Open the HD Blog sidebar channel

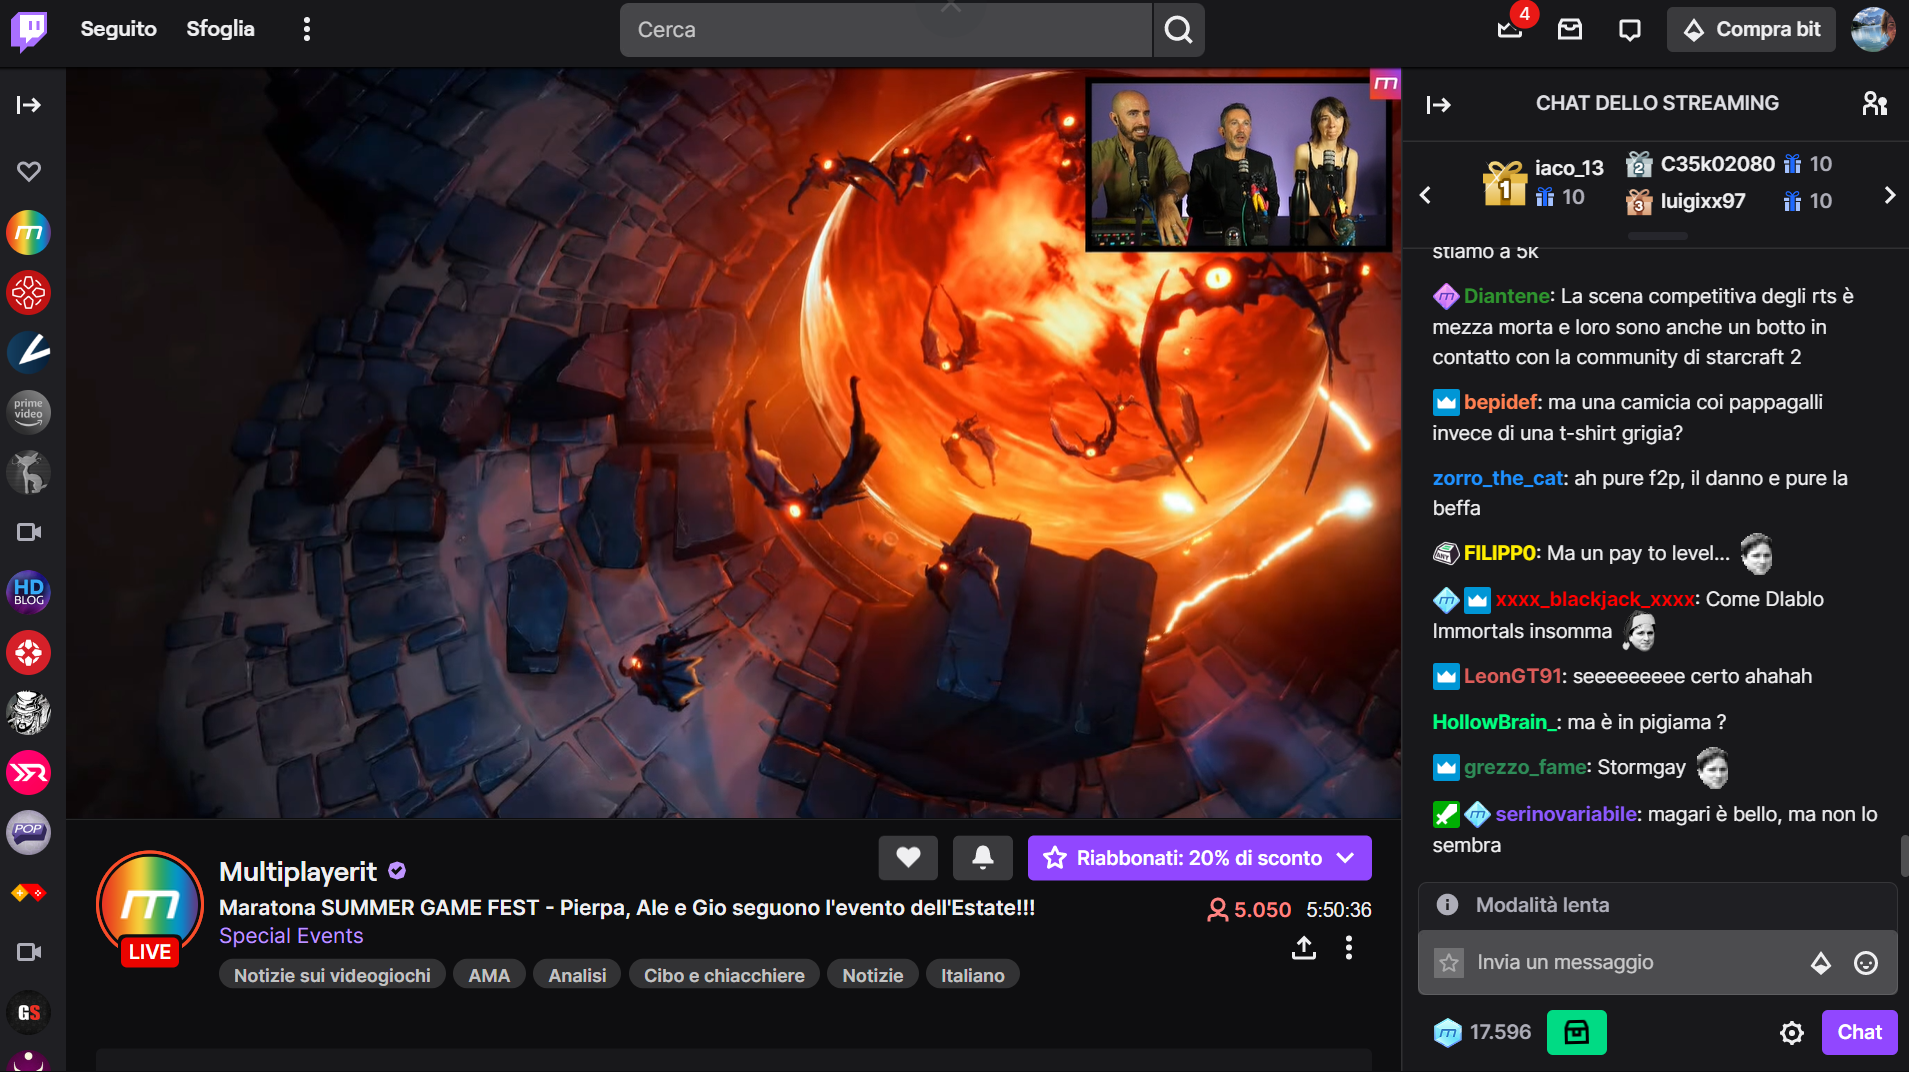[29, 592]
